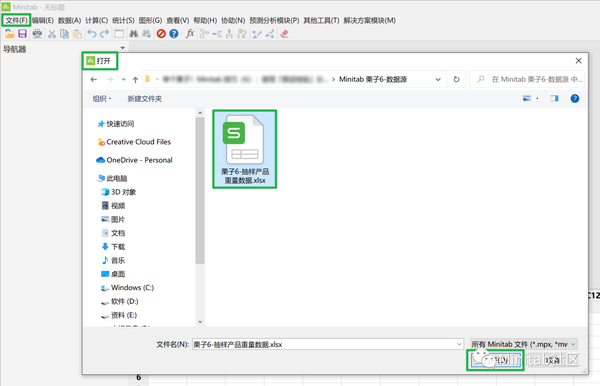Click the blue Help toolbar icon
600x386 pixels.
tap(174, 34)
